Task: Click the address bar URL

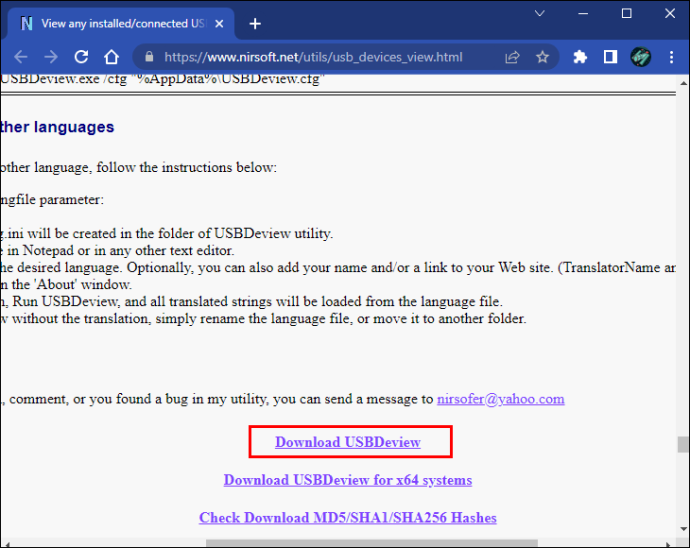Action: 313,57
